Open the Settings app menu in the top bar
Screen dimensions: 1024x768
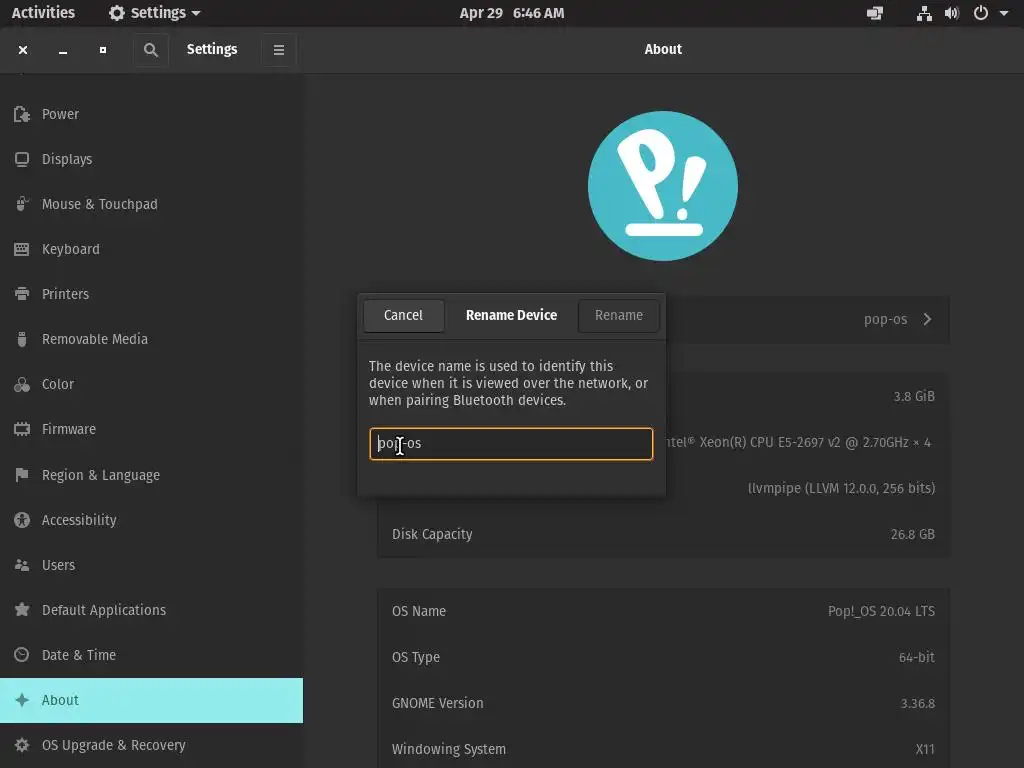pos(154,13)
